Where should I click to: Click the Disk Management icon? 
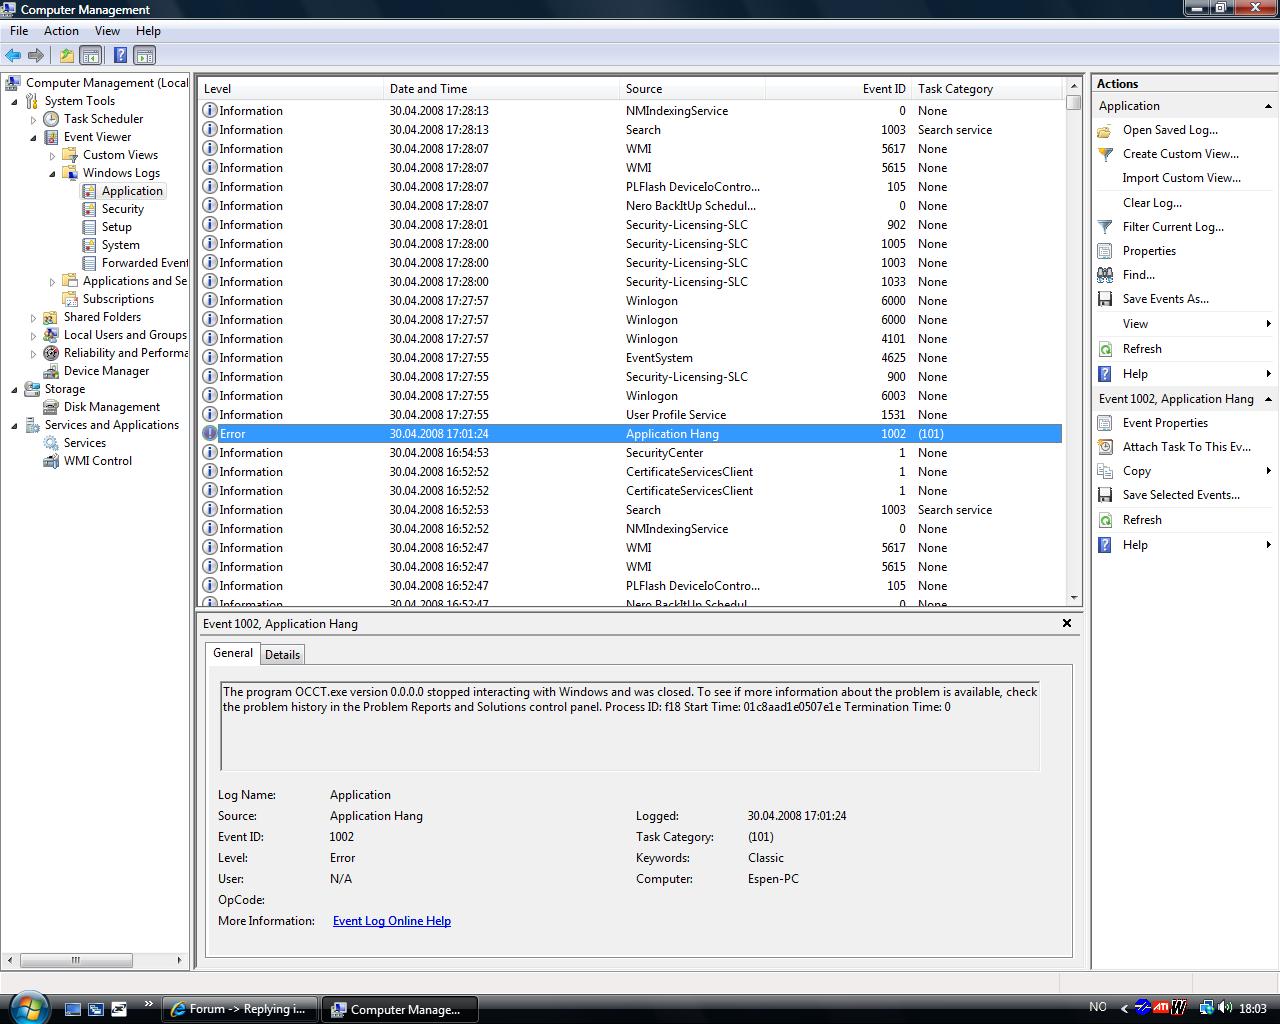[x=51, y=407]
